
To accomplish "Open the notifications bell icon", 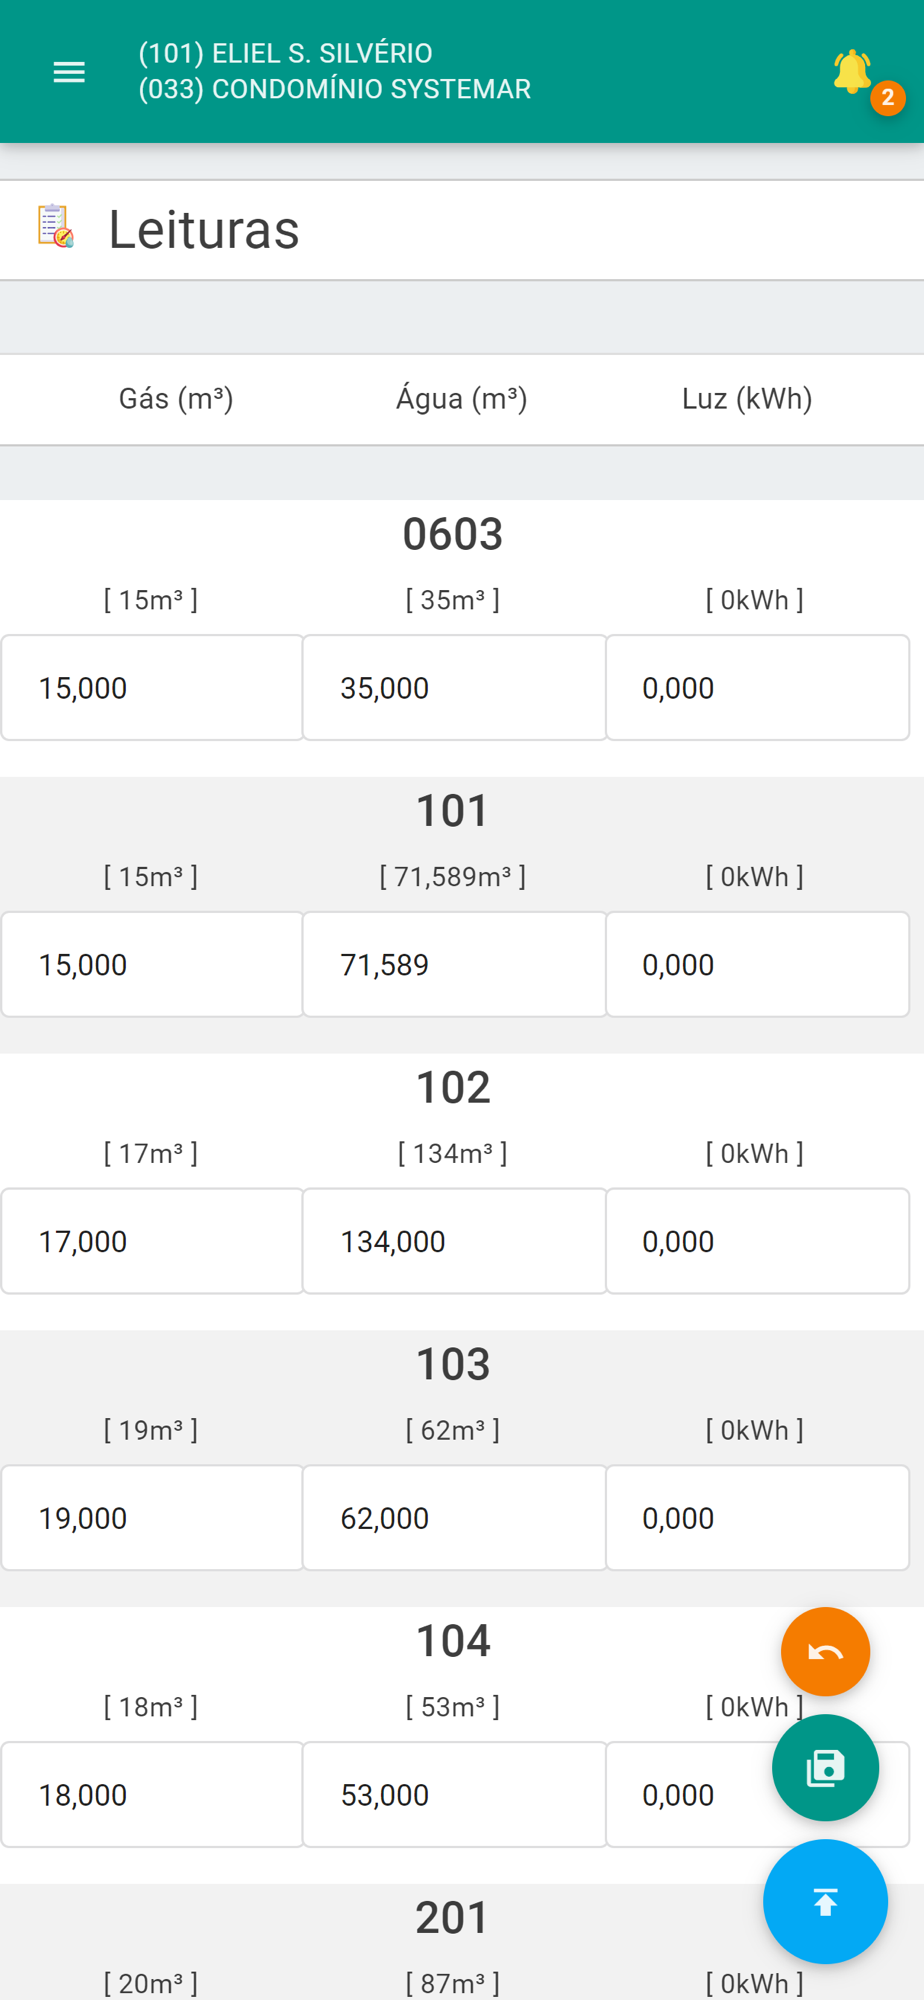I will point(852,72).
